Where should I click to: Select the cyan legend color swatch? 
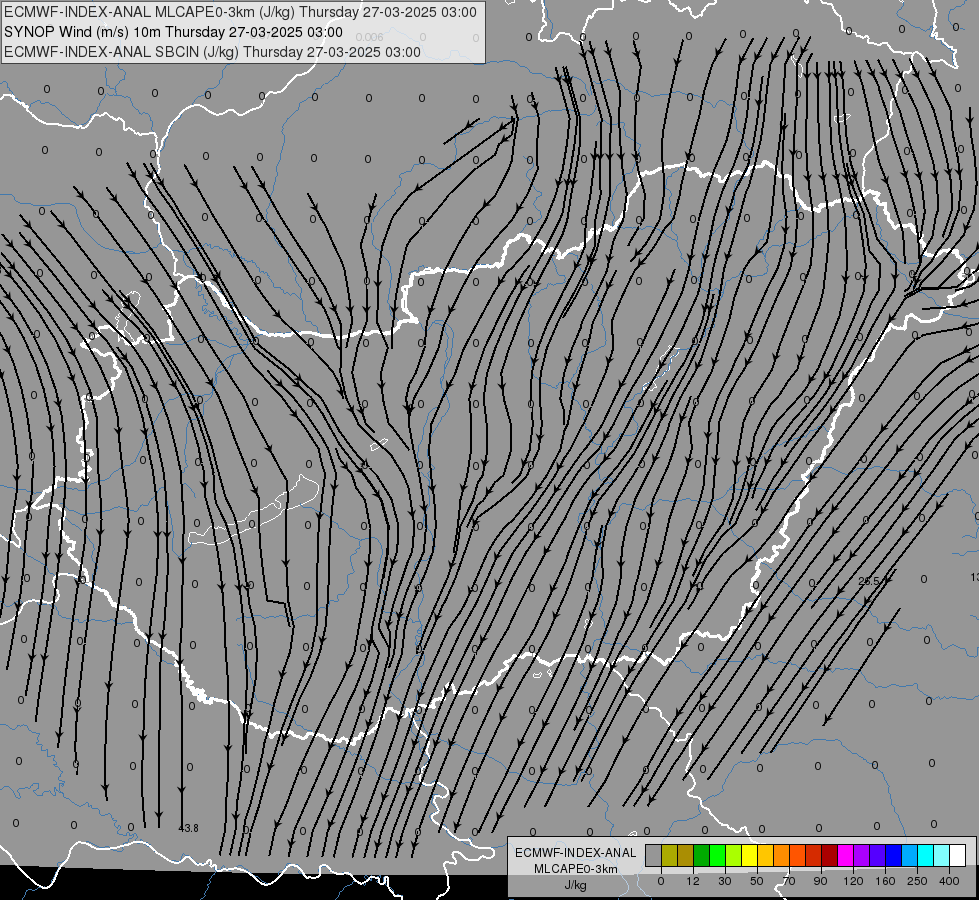pos(926,855)
